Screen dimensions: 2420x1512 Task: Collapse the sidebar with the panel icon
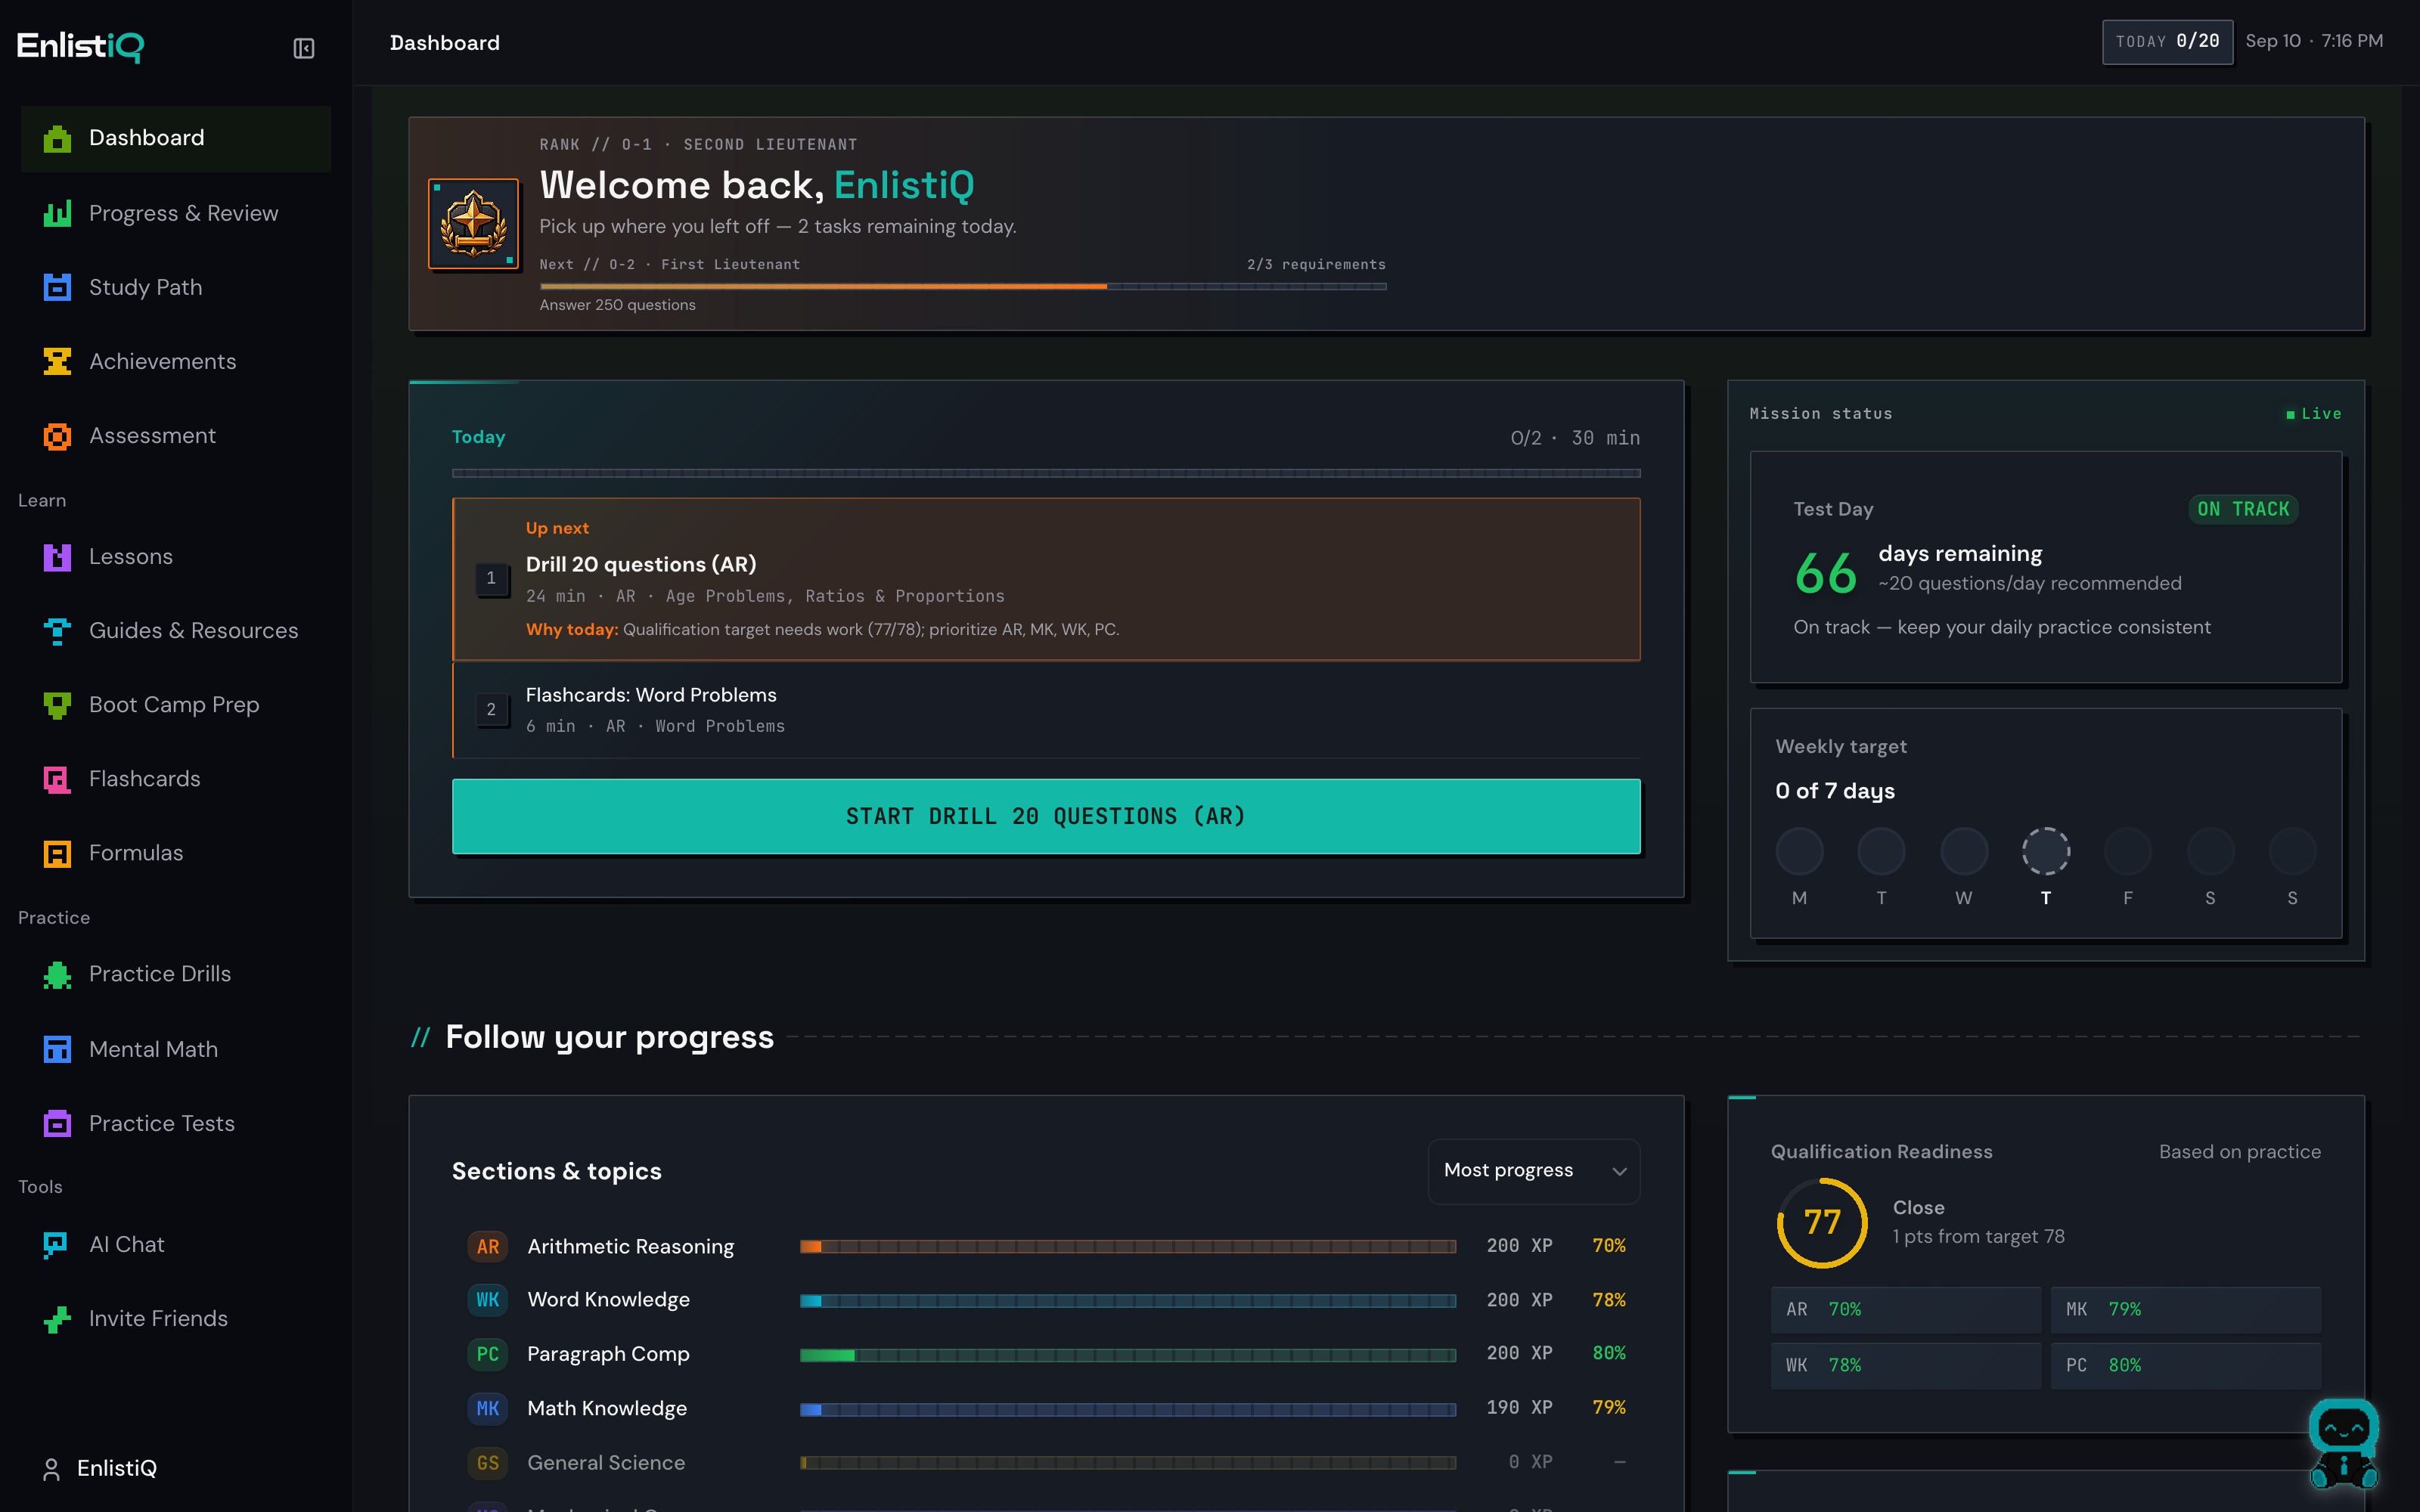[x=304, y=48]
